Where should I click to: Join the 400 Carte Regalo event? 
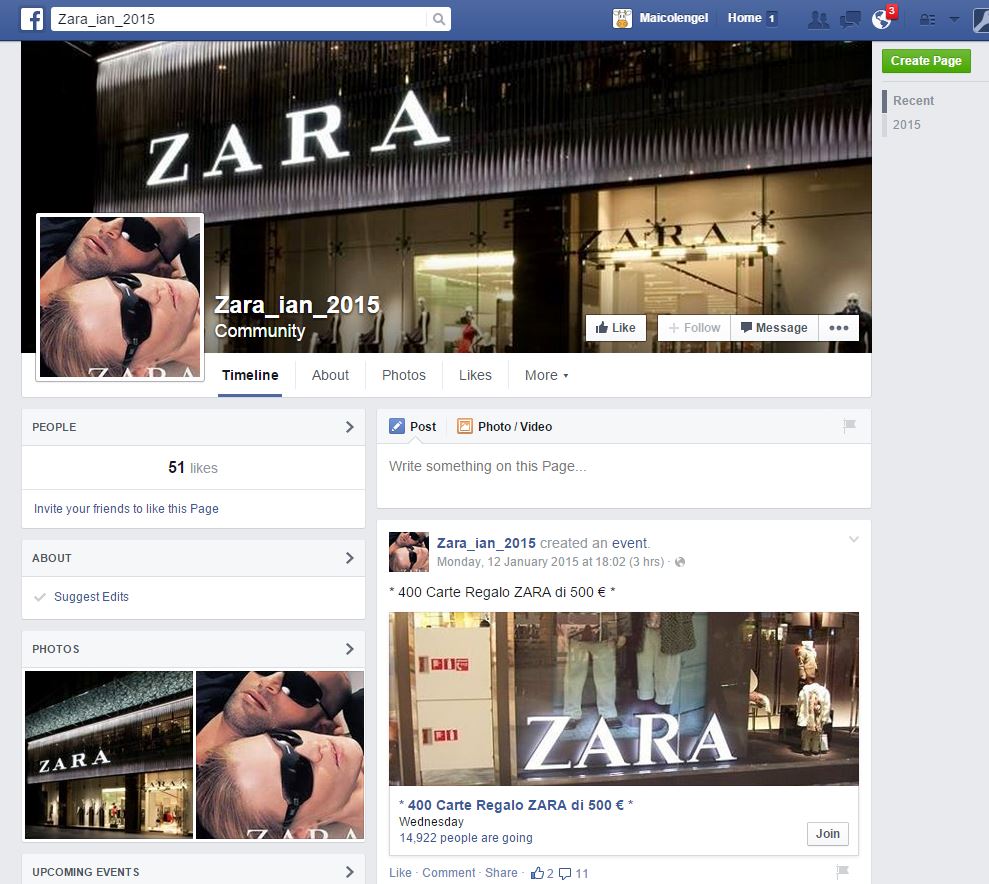(828, 834)
